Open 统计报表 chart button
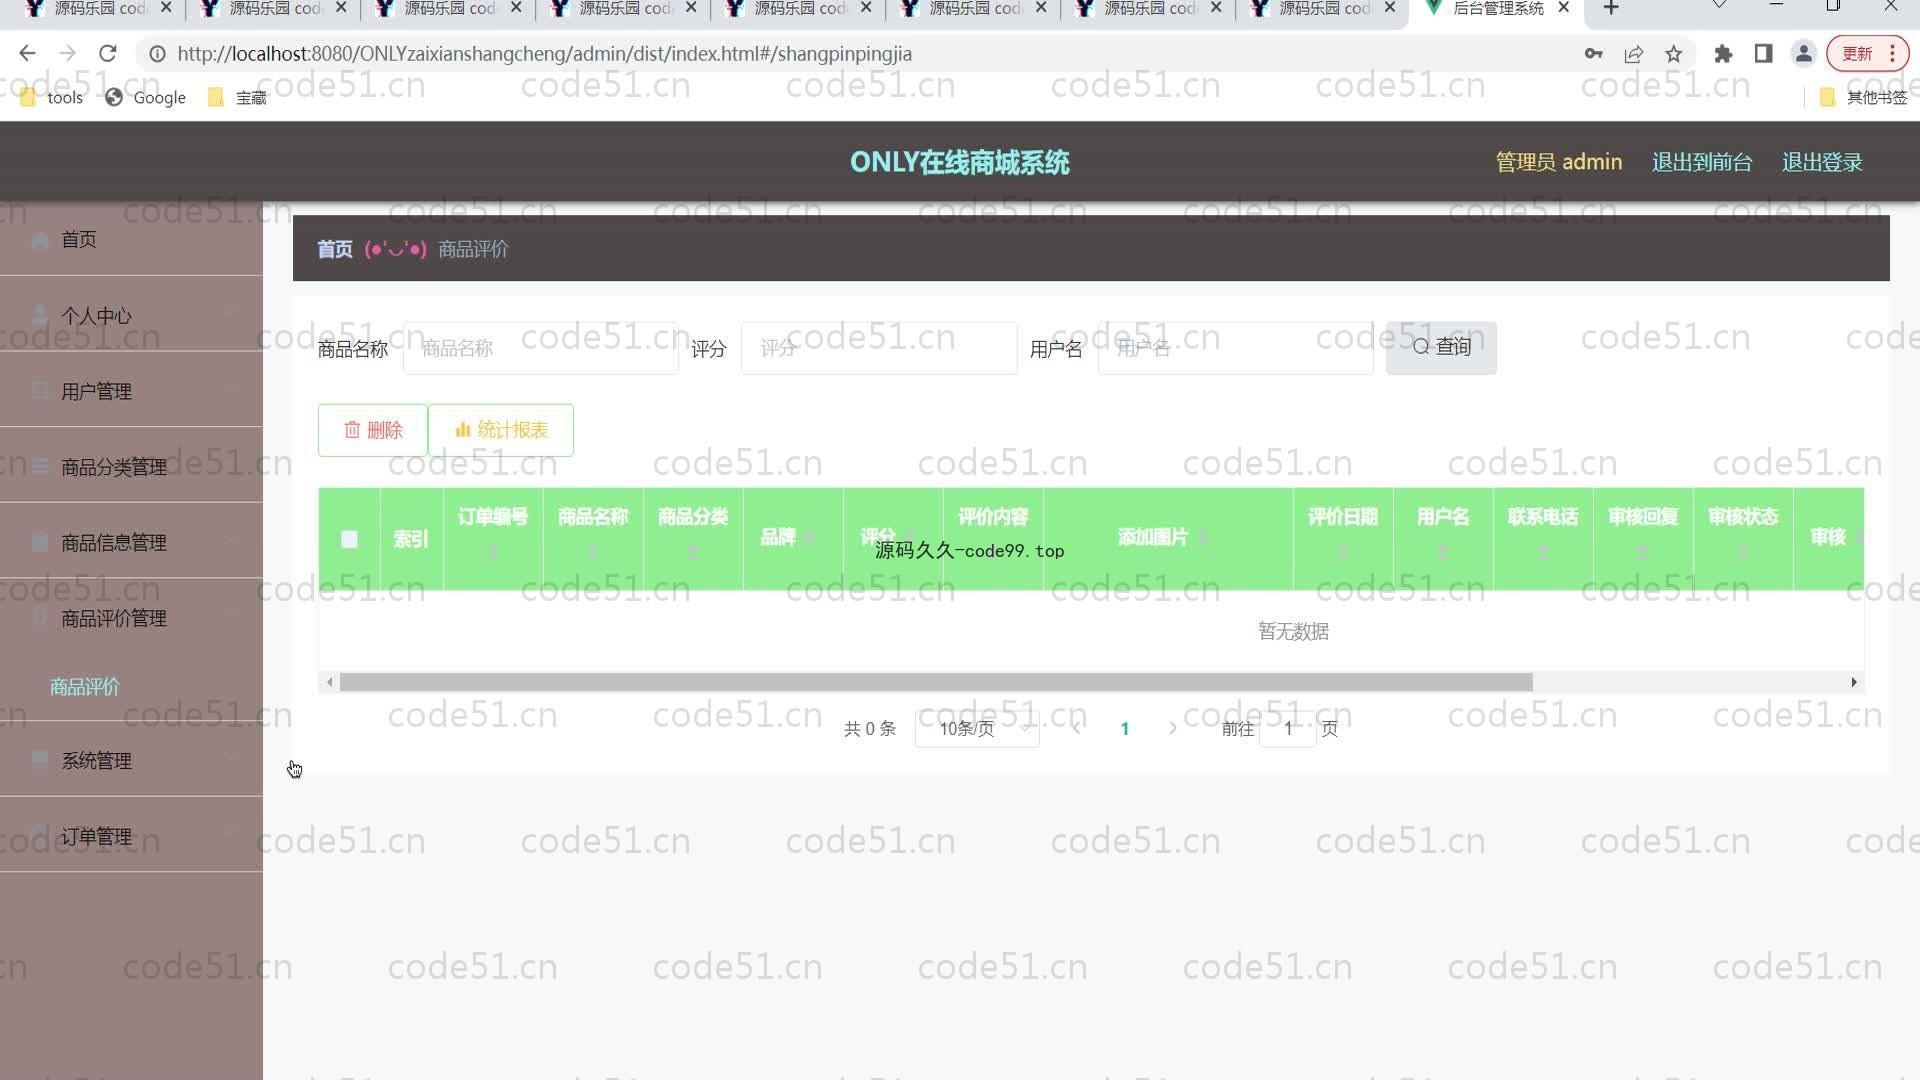 pos(501,430)
